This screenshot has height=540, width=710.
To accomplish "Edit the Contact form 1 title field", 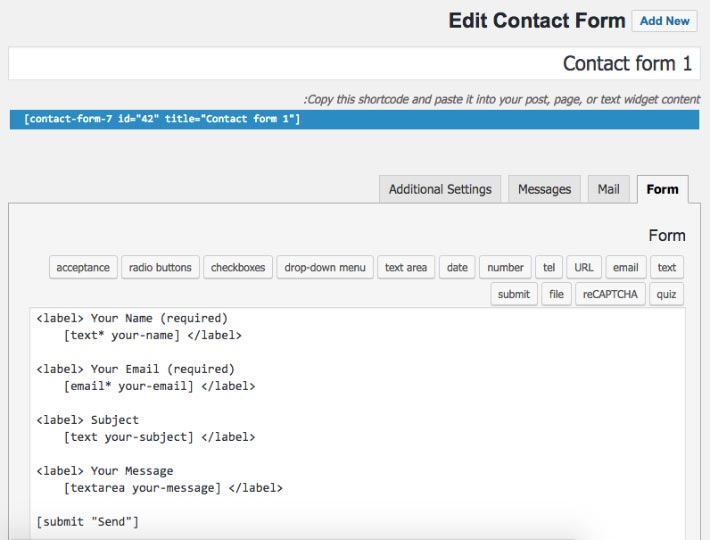I will pos(354,63).
